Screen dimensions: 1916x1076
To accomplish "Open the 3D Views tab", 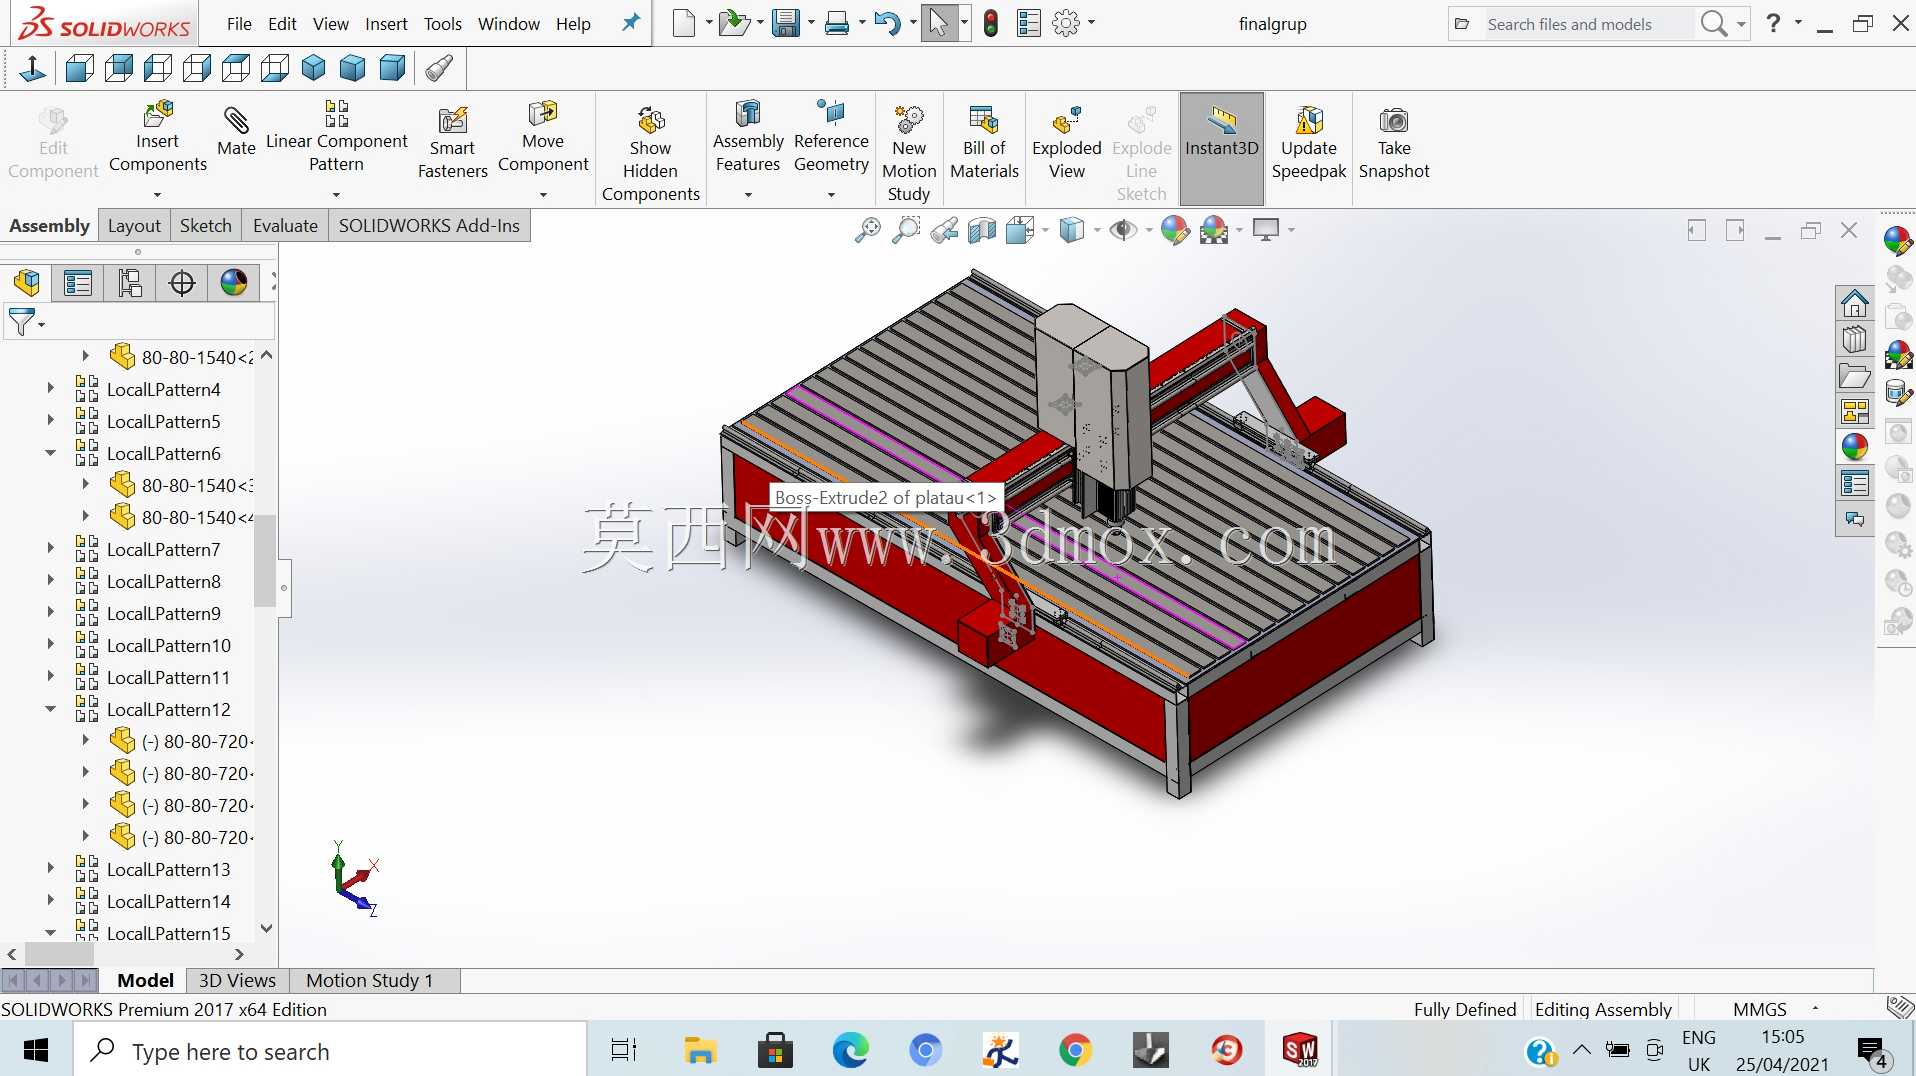I will (x=237, y=980).
